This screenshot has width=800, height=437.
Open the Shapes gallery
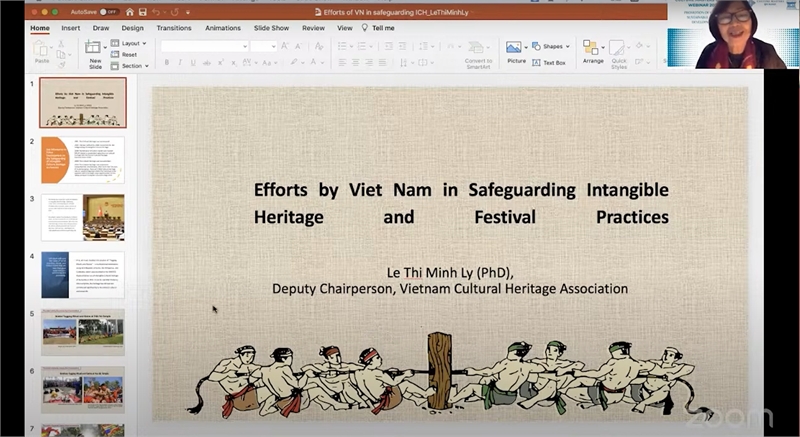(x=551, y=46)
